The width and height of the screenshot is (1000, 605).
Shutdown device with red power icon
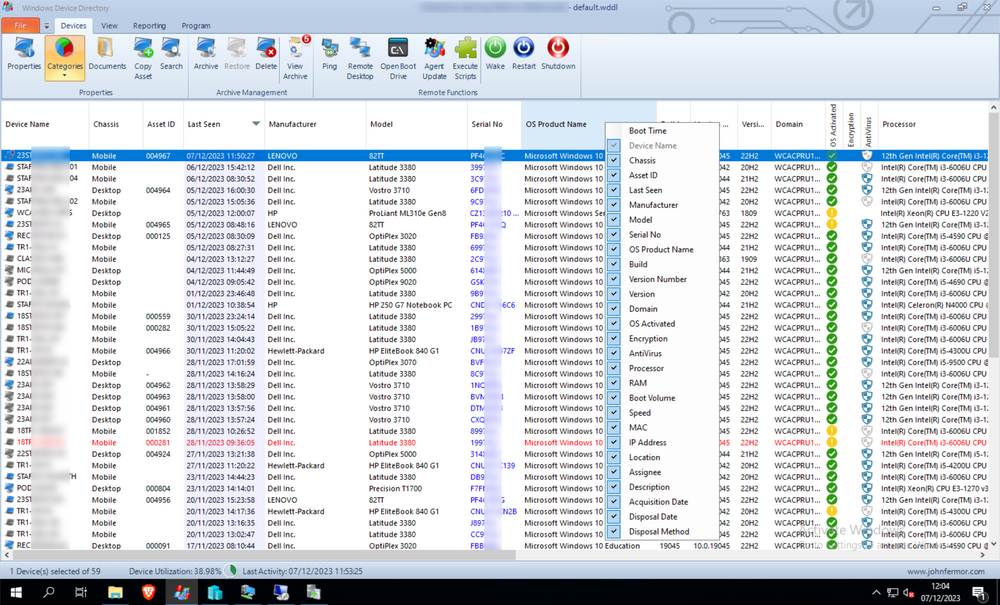558,54
